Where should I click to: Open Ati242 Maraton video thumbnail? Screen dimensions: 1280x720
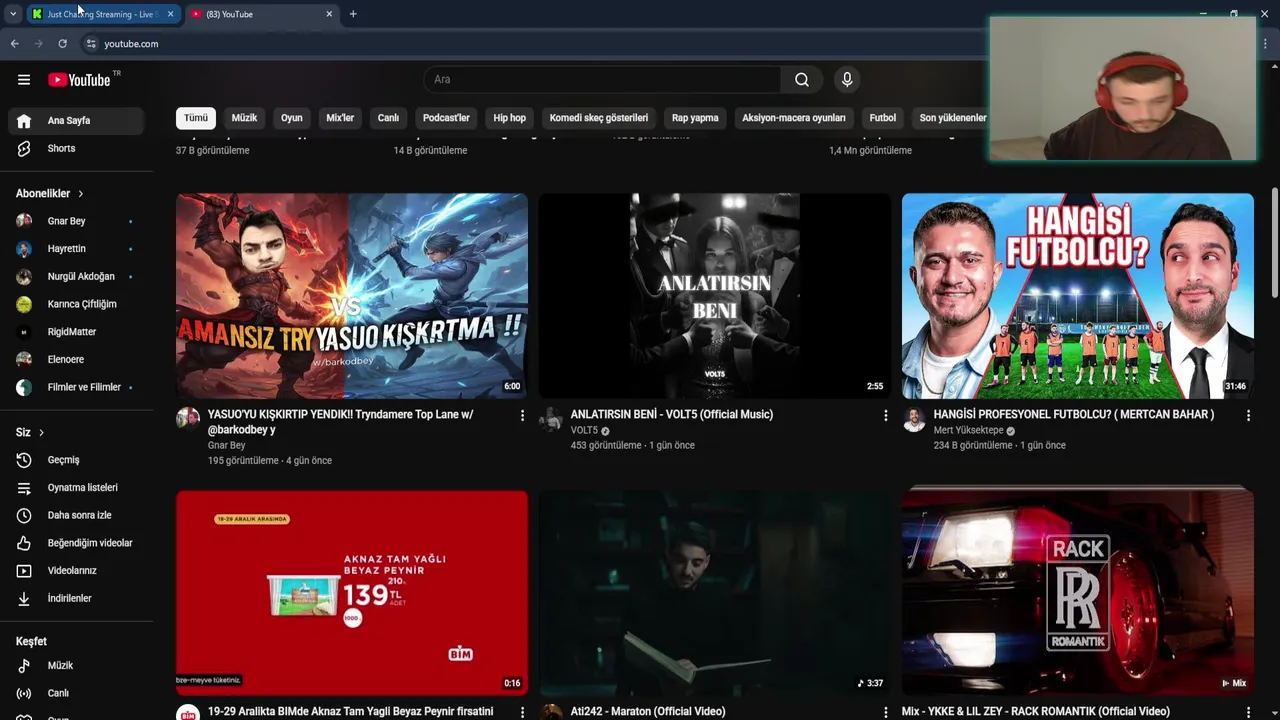[715, 593]
